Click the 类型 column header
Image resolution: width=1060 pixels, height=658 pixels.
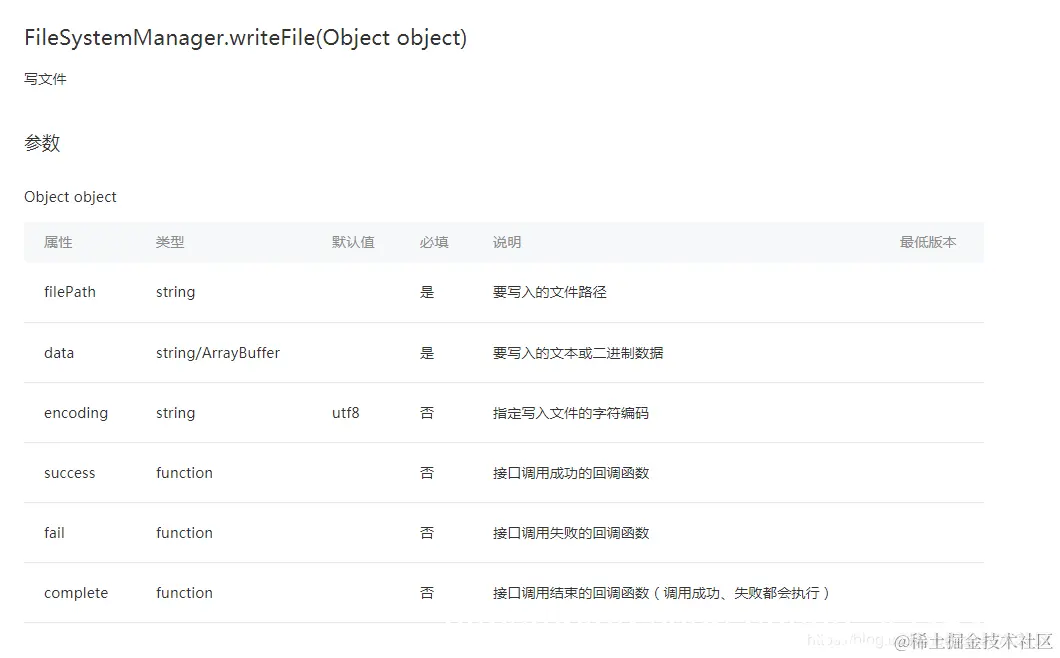click(x=170, y=242)
